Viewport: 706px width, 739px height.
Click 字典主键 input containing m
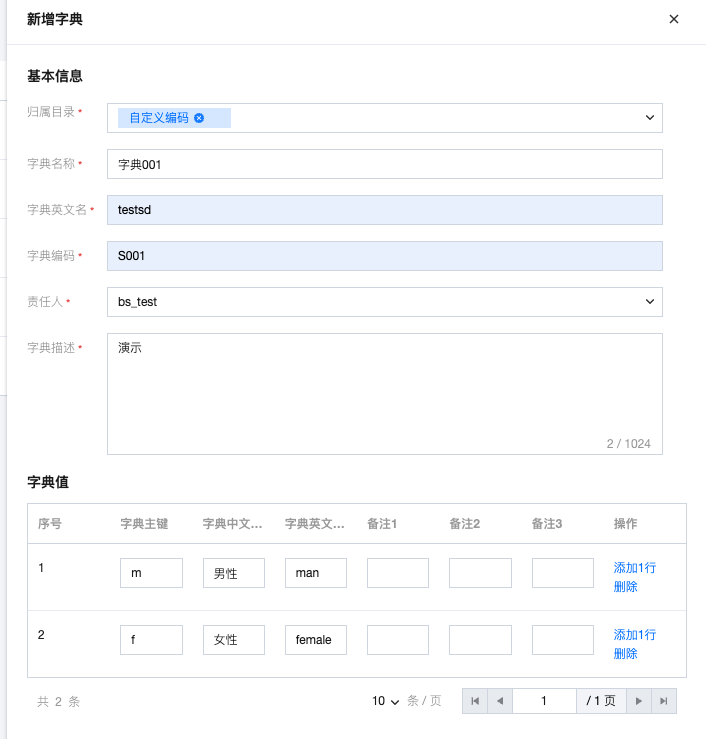(151, 573)
